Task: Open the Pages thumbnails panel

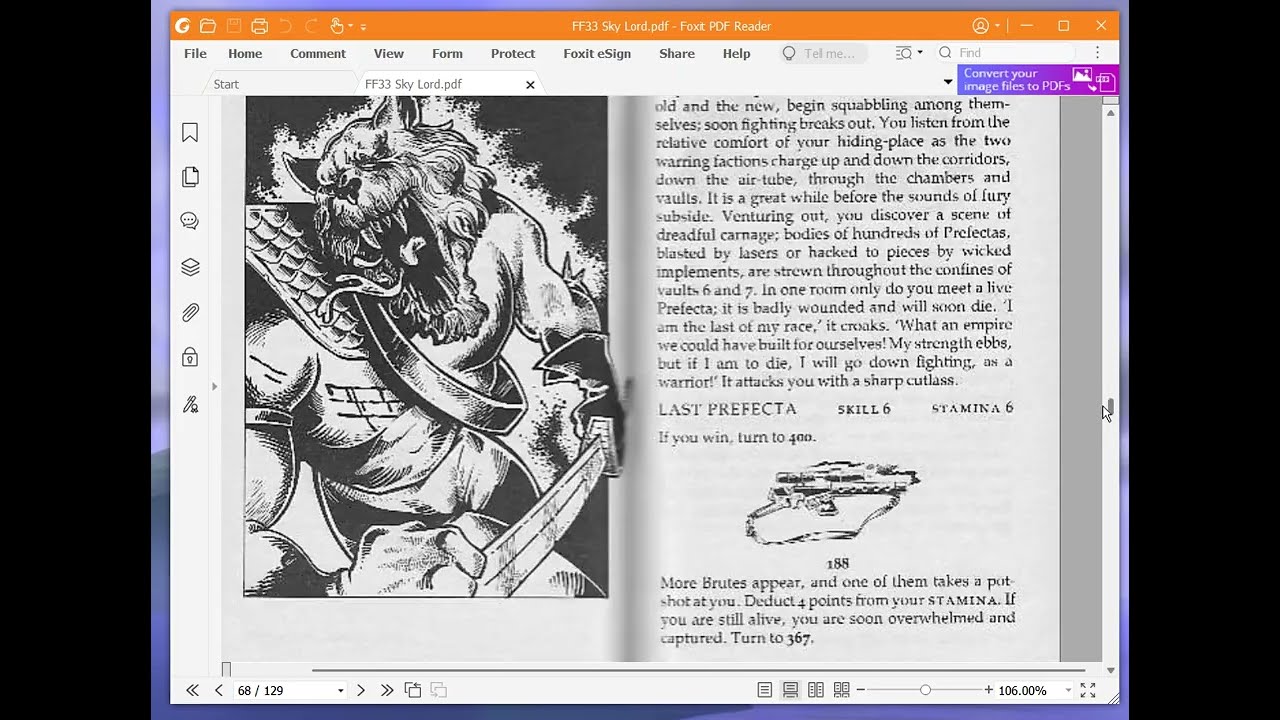Action: 190,177
